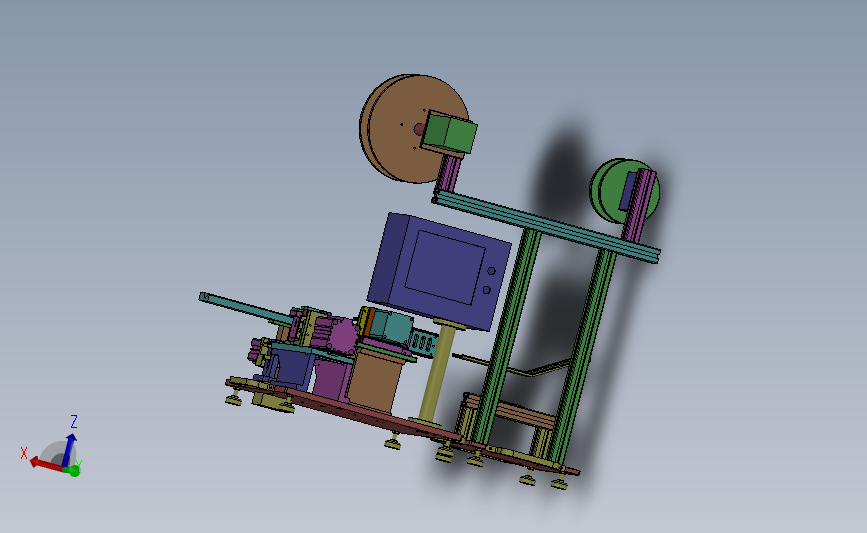867x533 pixels.
Task: Click the lower round button on blue panel
Action: (x=487, y=290)
